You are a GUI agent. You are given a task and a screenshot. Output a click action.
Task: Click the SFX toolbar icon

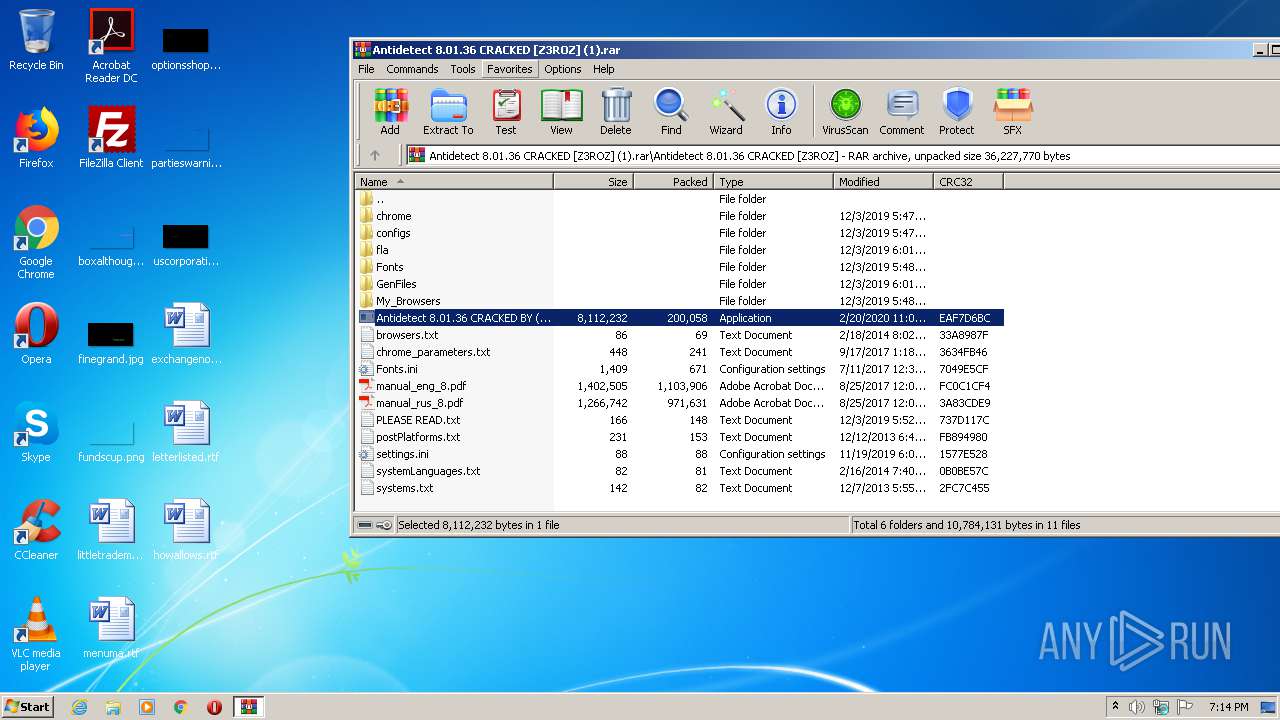pos(1013,111)
